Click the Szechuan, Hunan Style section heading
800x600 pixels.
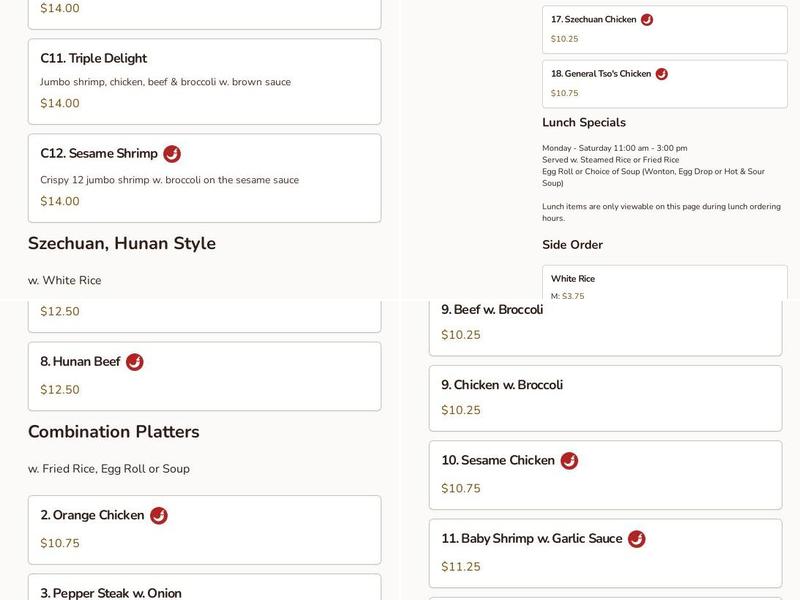pyautogui.click(x=122, y=244)
